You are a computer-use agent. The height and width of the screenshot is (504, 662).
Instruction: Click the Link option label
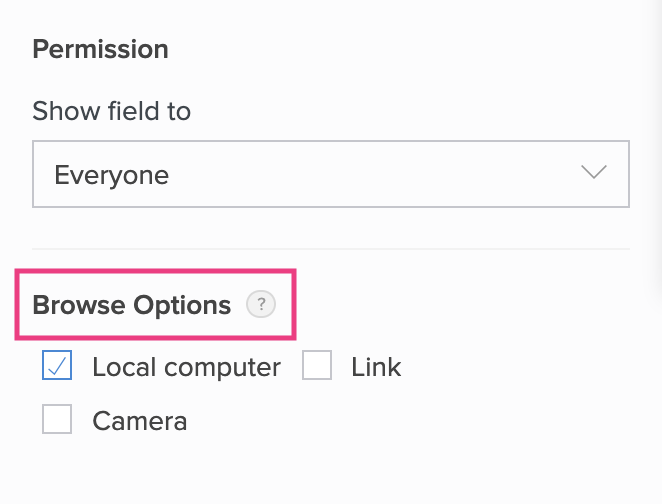[376, 367]
